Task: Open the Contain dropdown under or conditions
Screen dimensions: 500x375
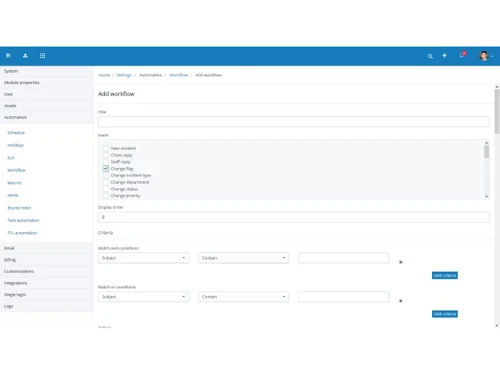Action: click(244, 297)
